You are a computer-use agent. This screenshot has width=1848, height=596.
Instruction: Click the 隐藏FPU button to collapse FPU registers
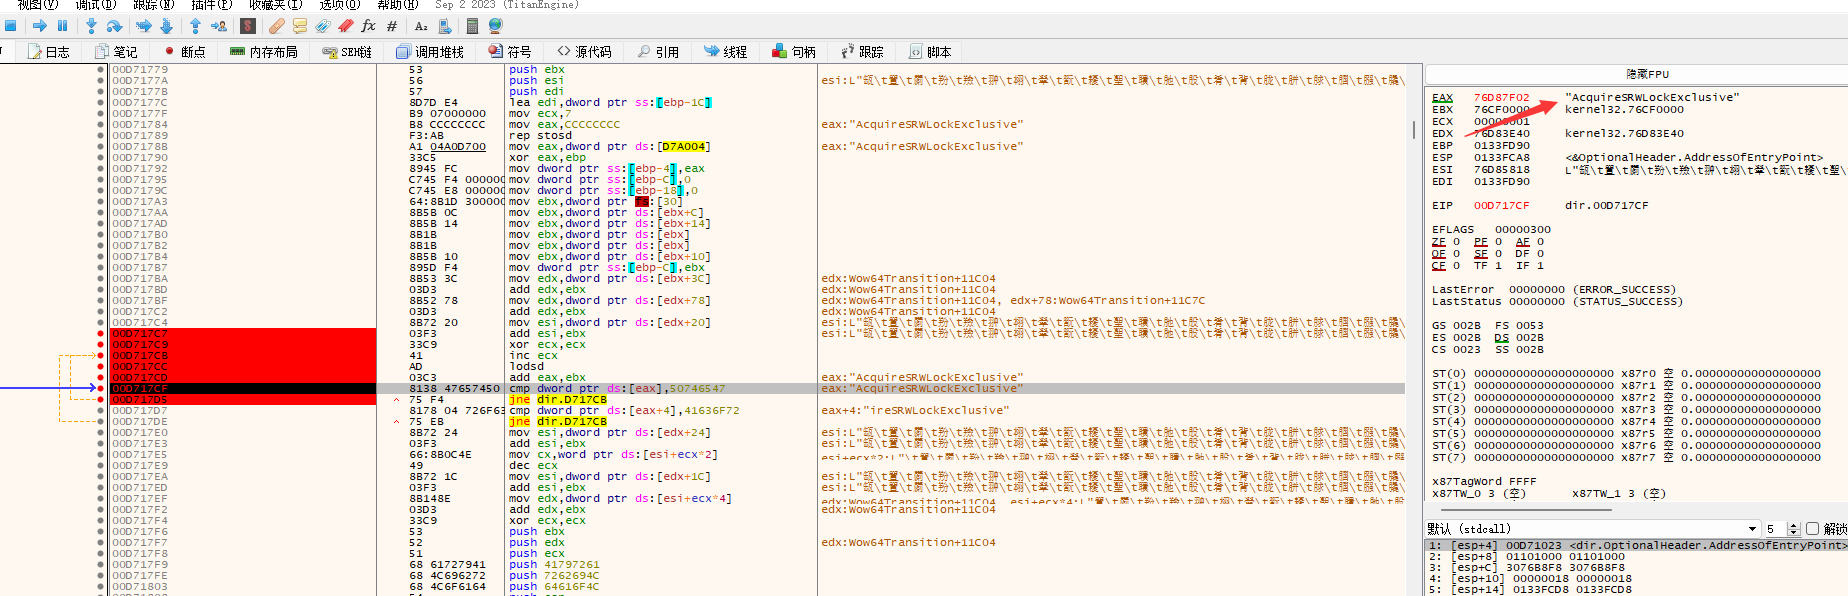[1647, 74]
